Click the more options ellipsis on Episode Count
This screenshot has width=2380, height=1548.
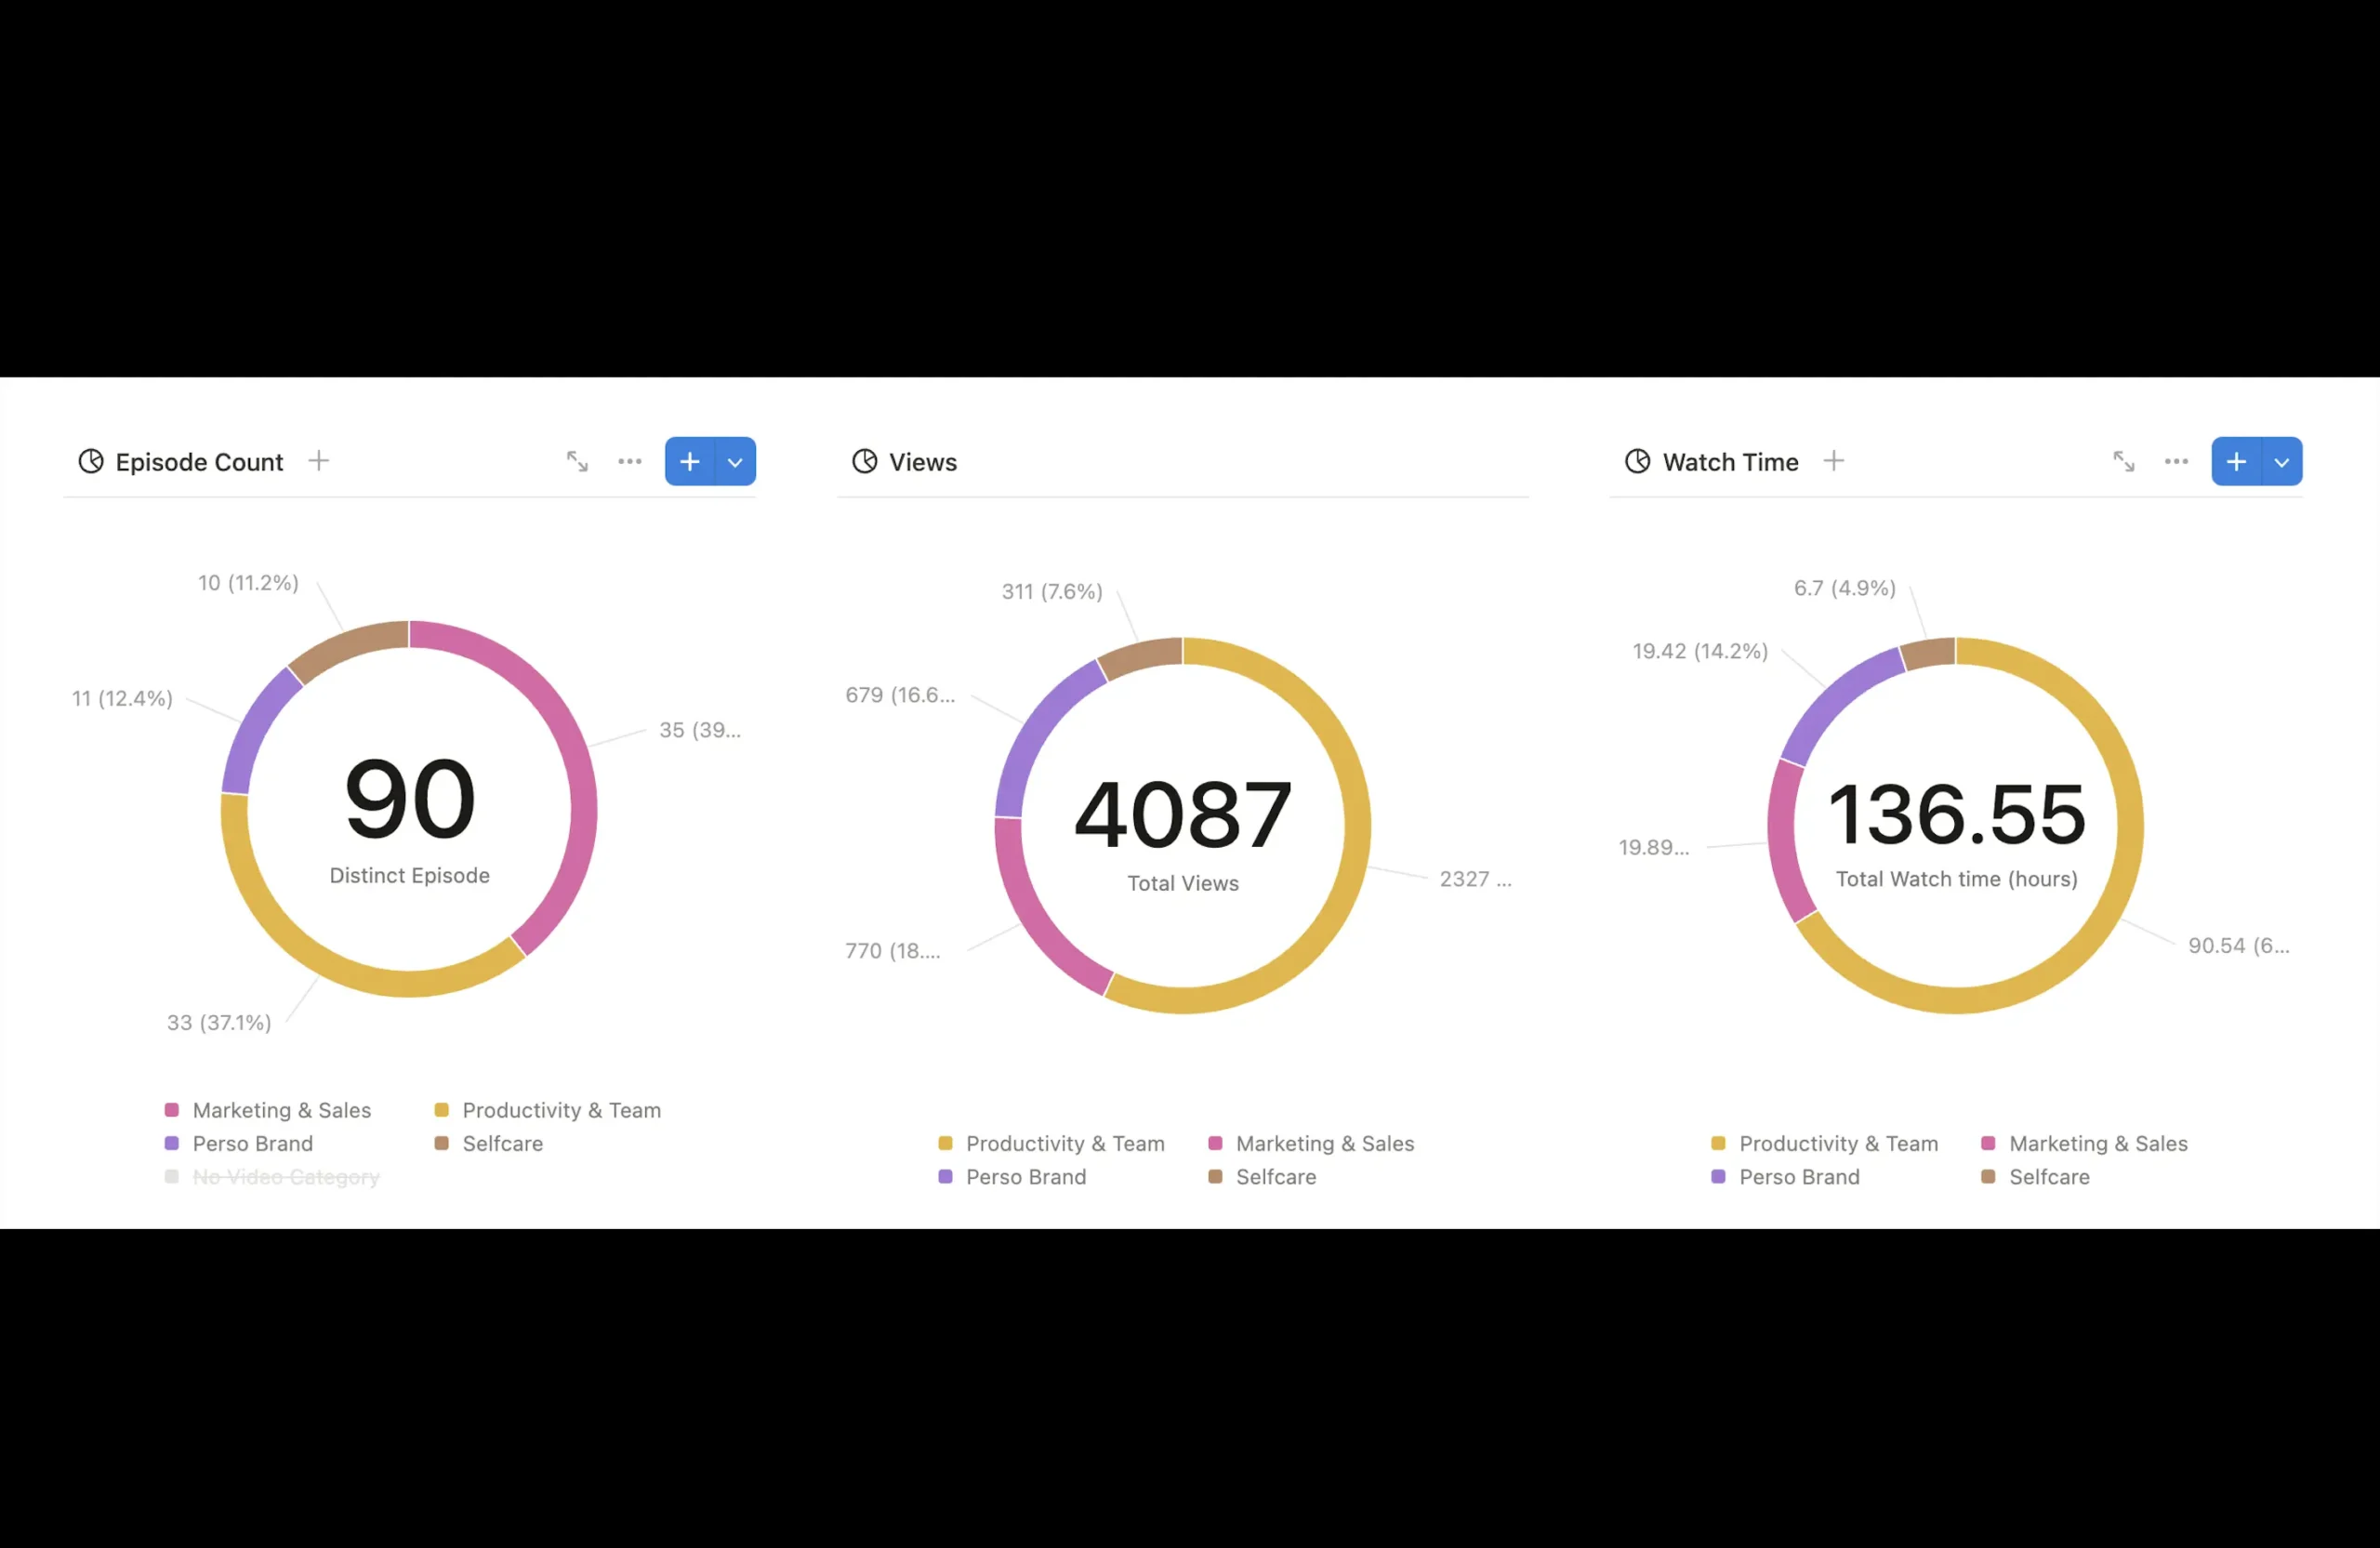pos(631,460)
